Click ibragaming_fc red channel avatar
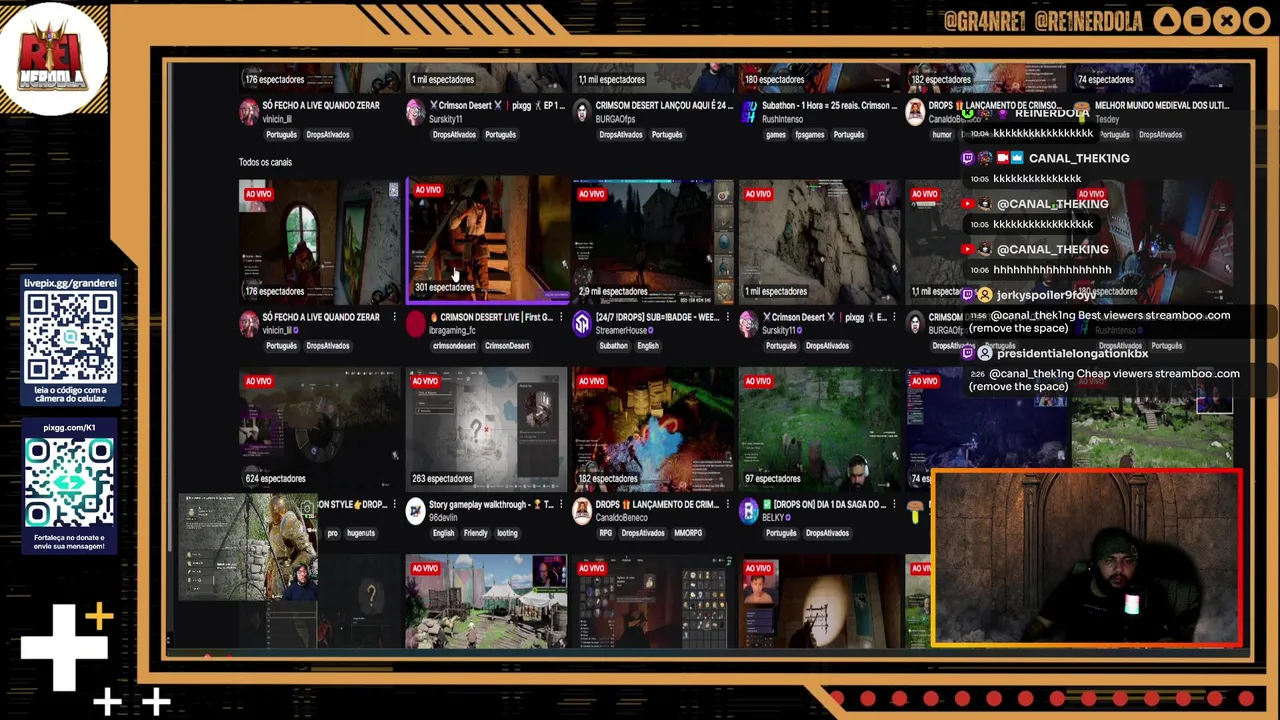 point(416,324)
